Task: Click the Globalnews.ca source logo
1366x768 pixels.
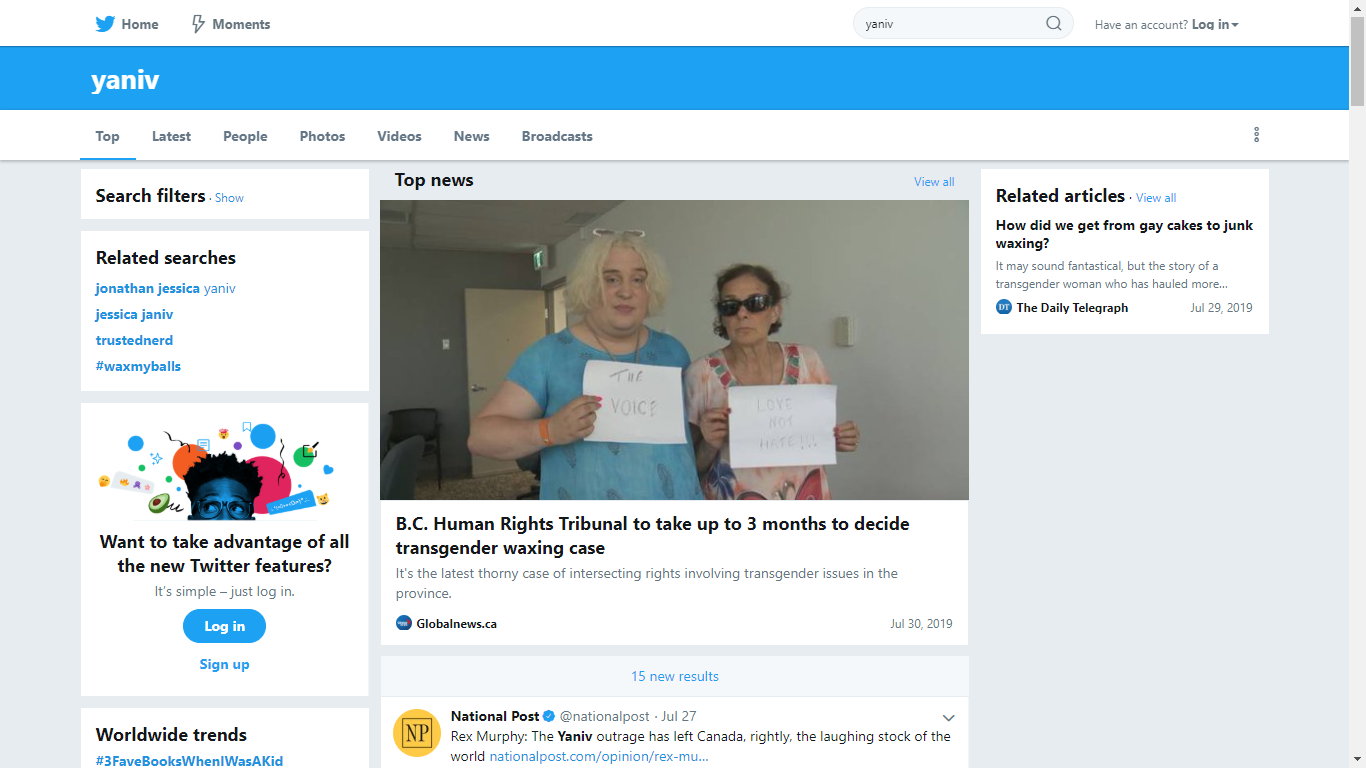Action: pos(404,623)
